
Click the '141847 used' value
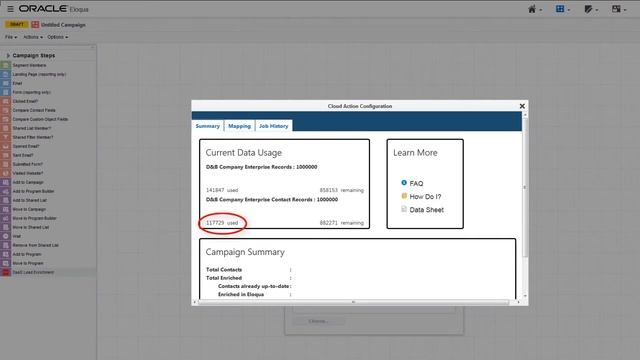tap(222, 190)
